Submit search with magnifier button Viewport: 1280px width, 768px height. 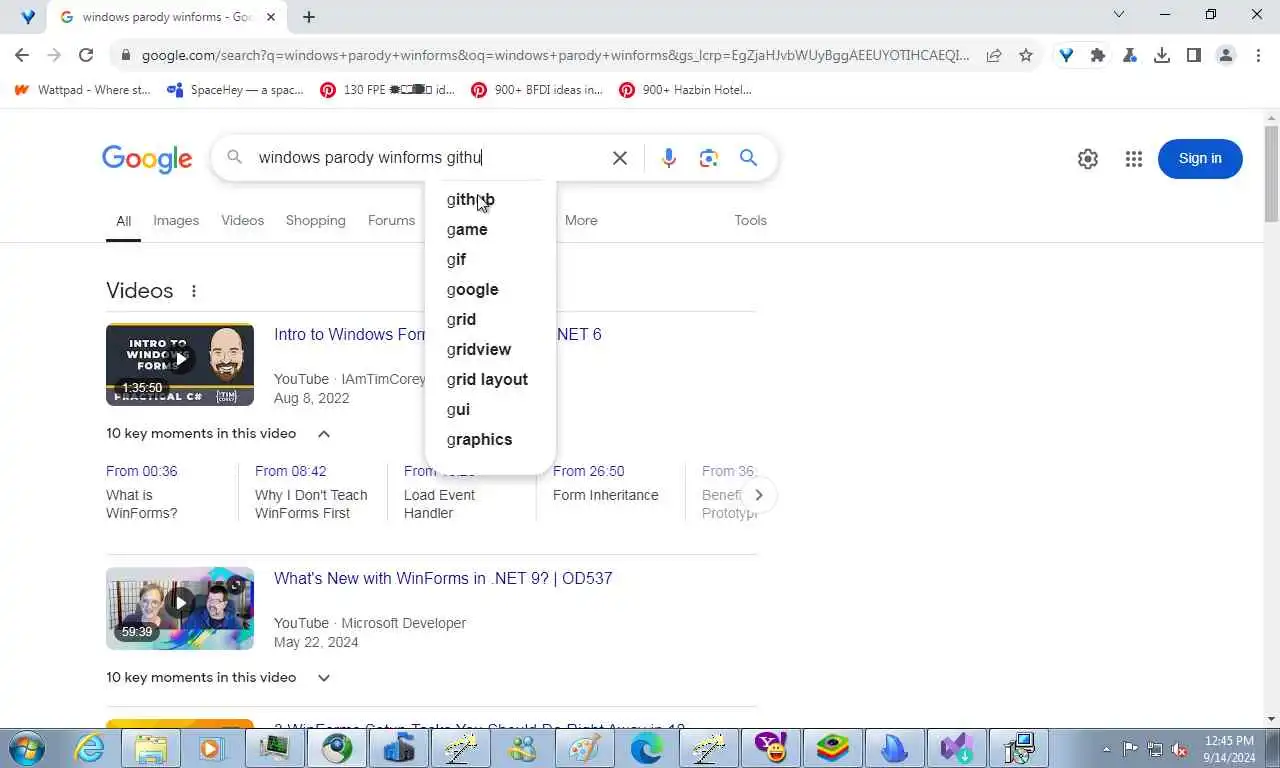pos(748,158)
